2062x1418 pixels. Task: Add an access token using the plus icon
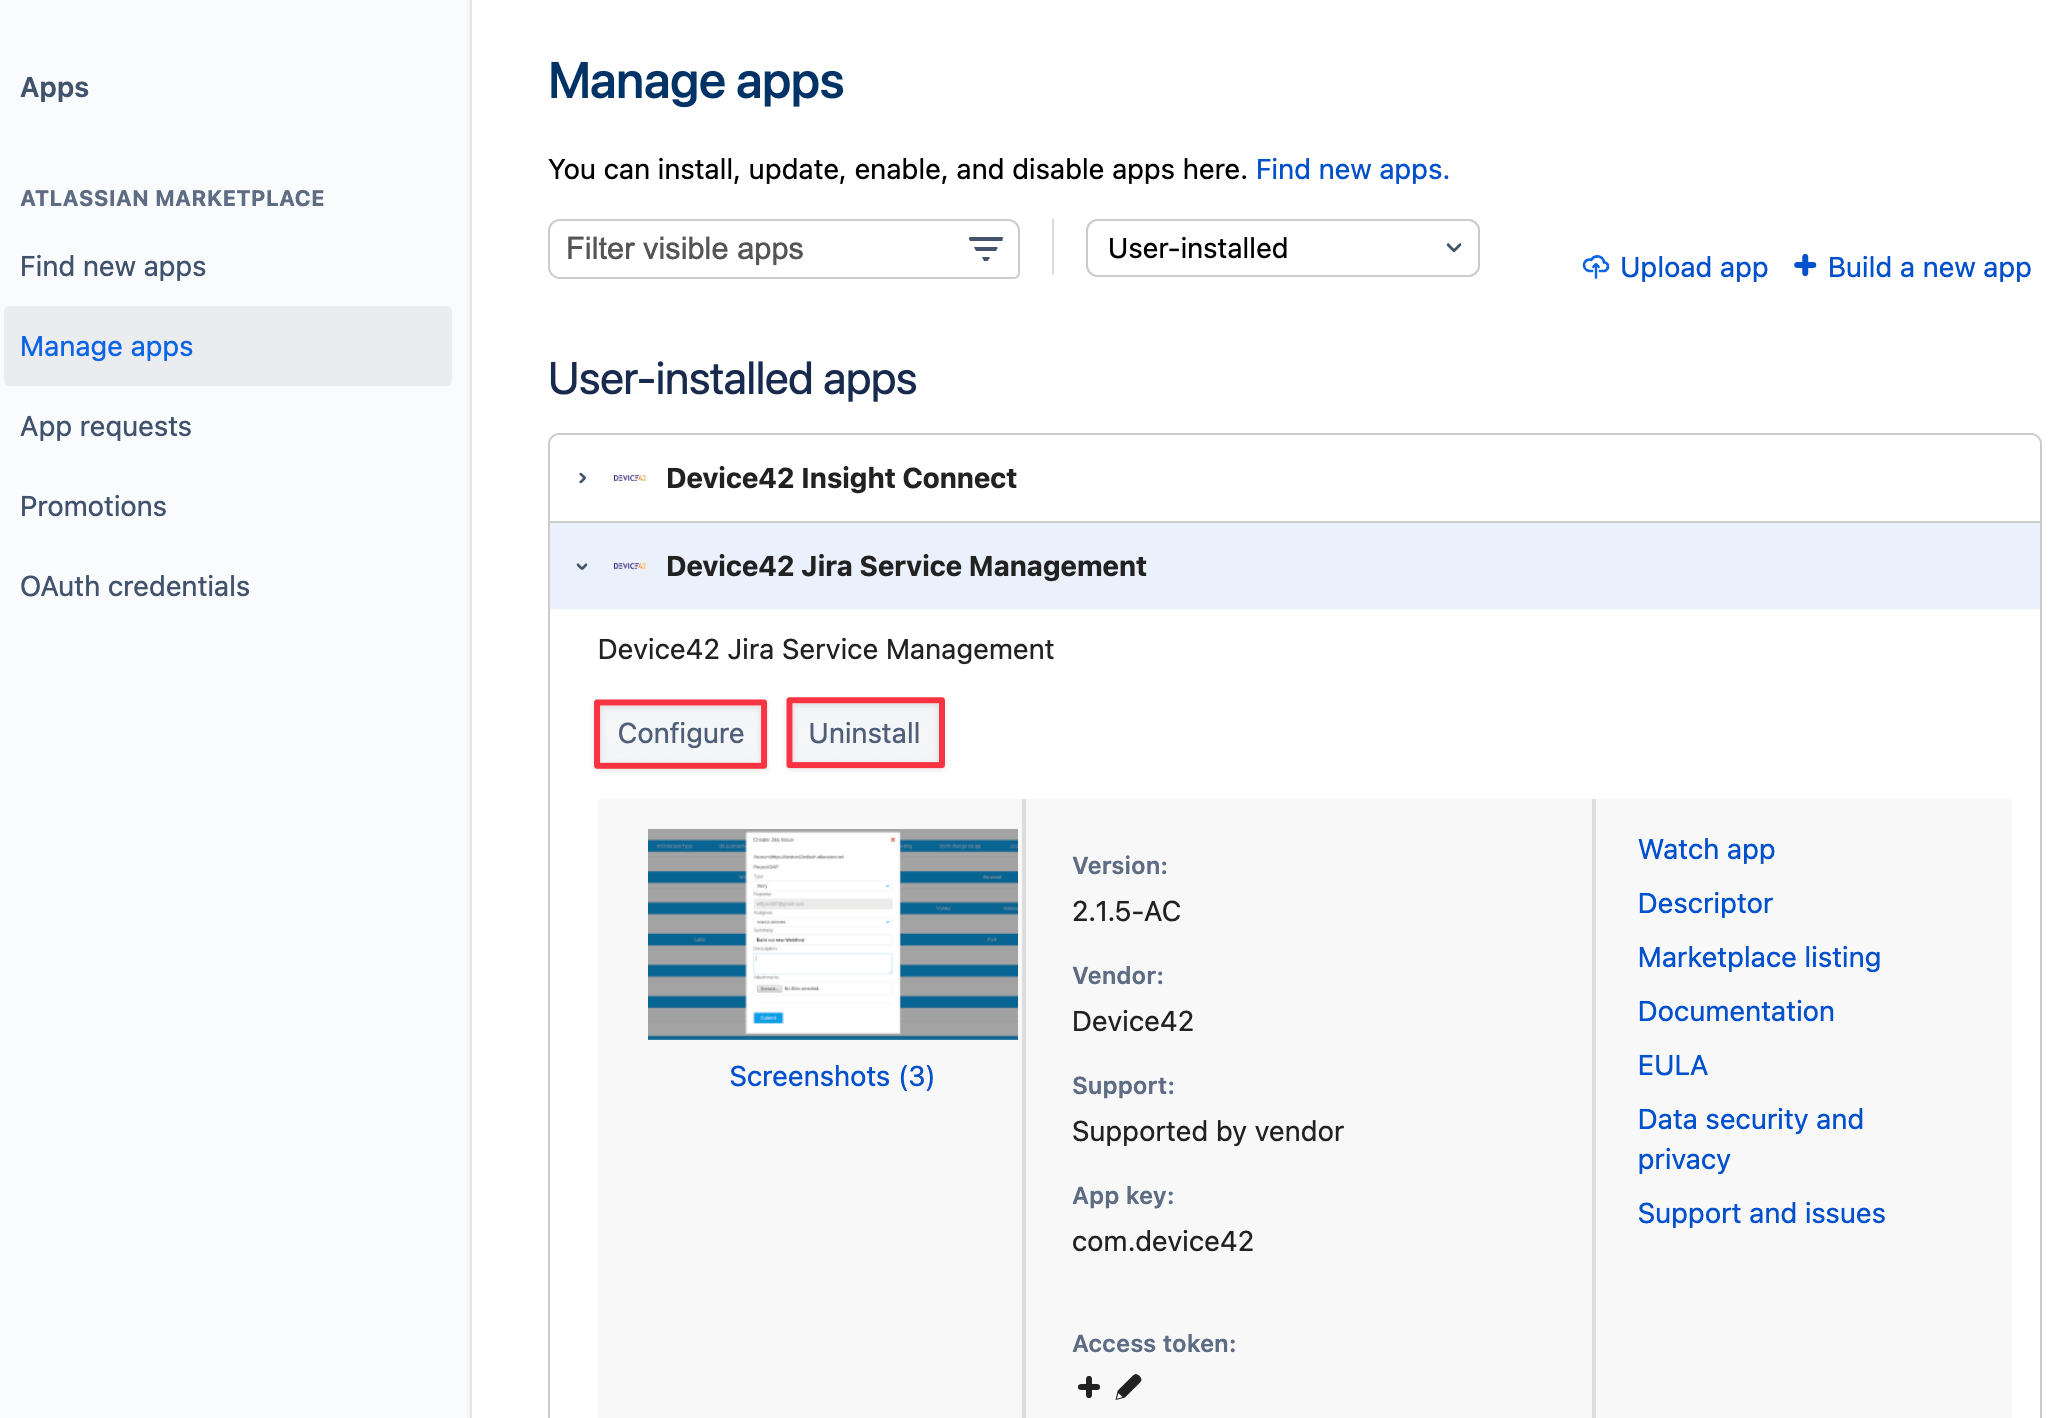click(1088, 1387)
